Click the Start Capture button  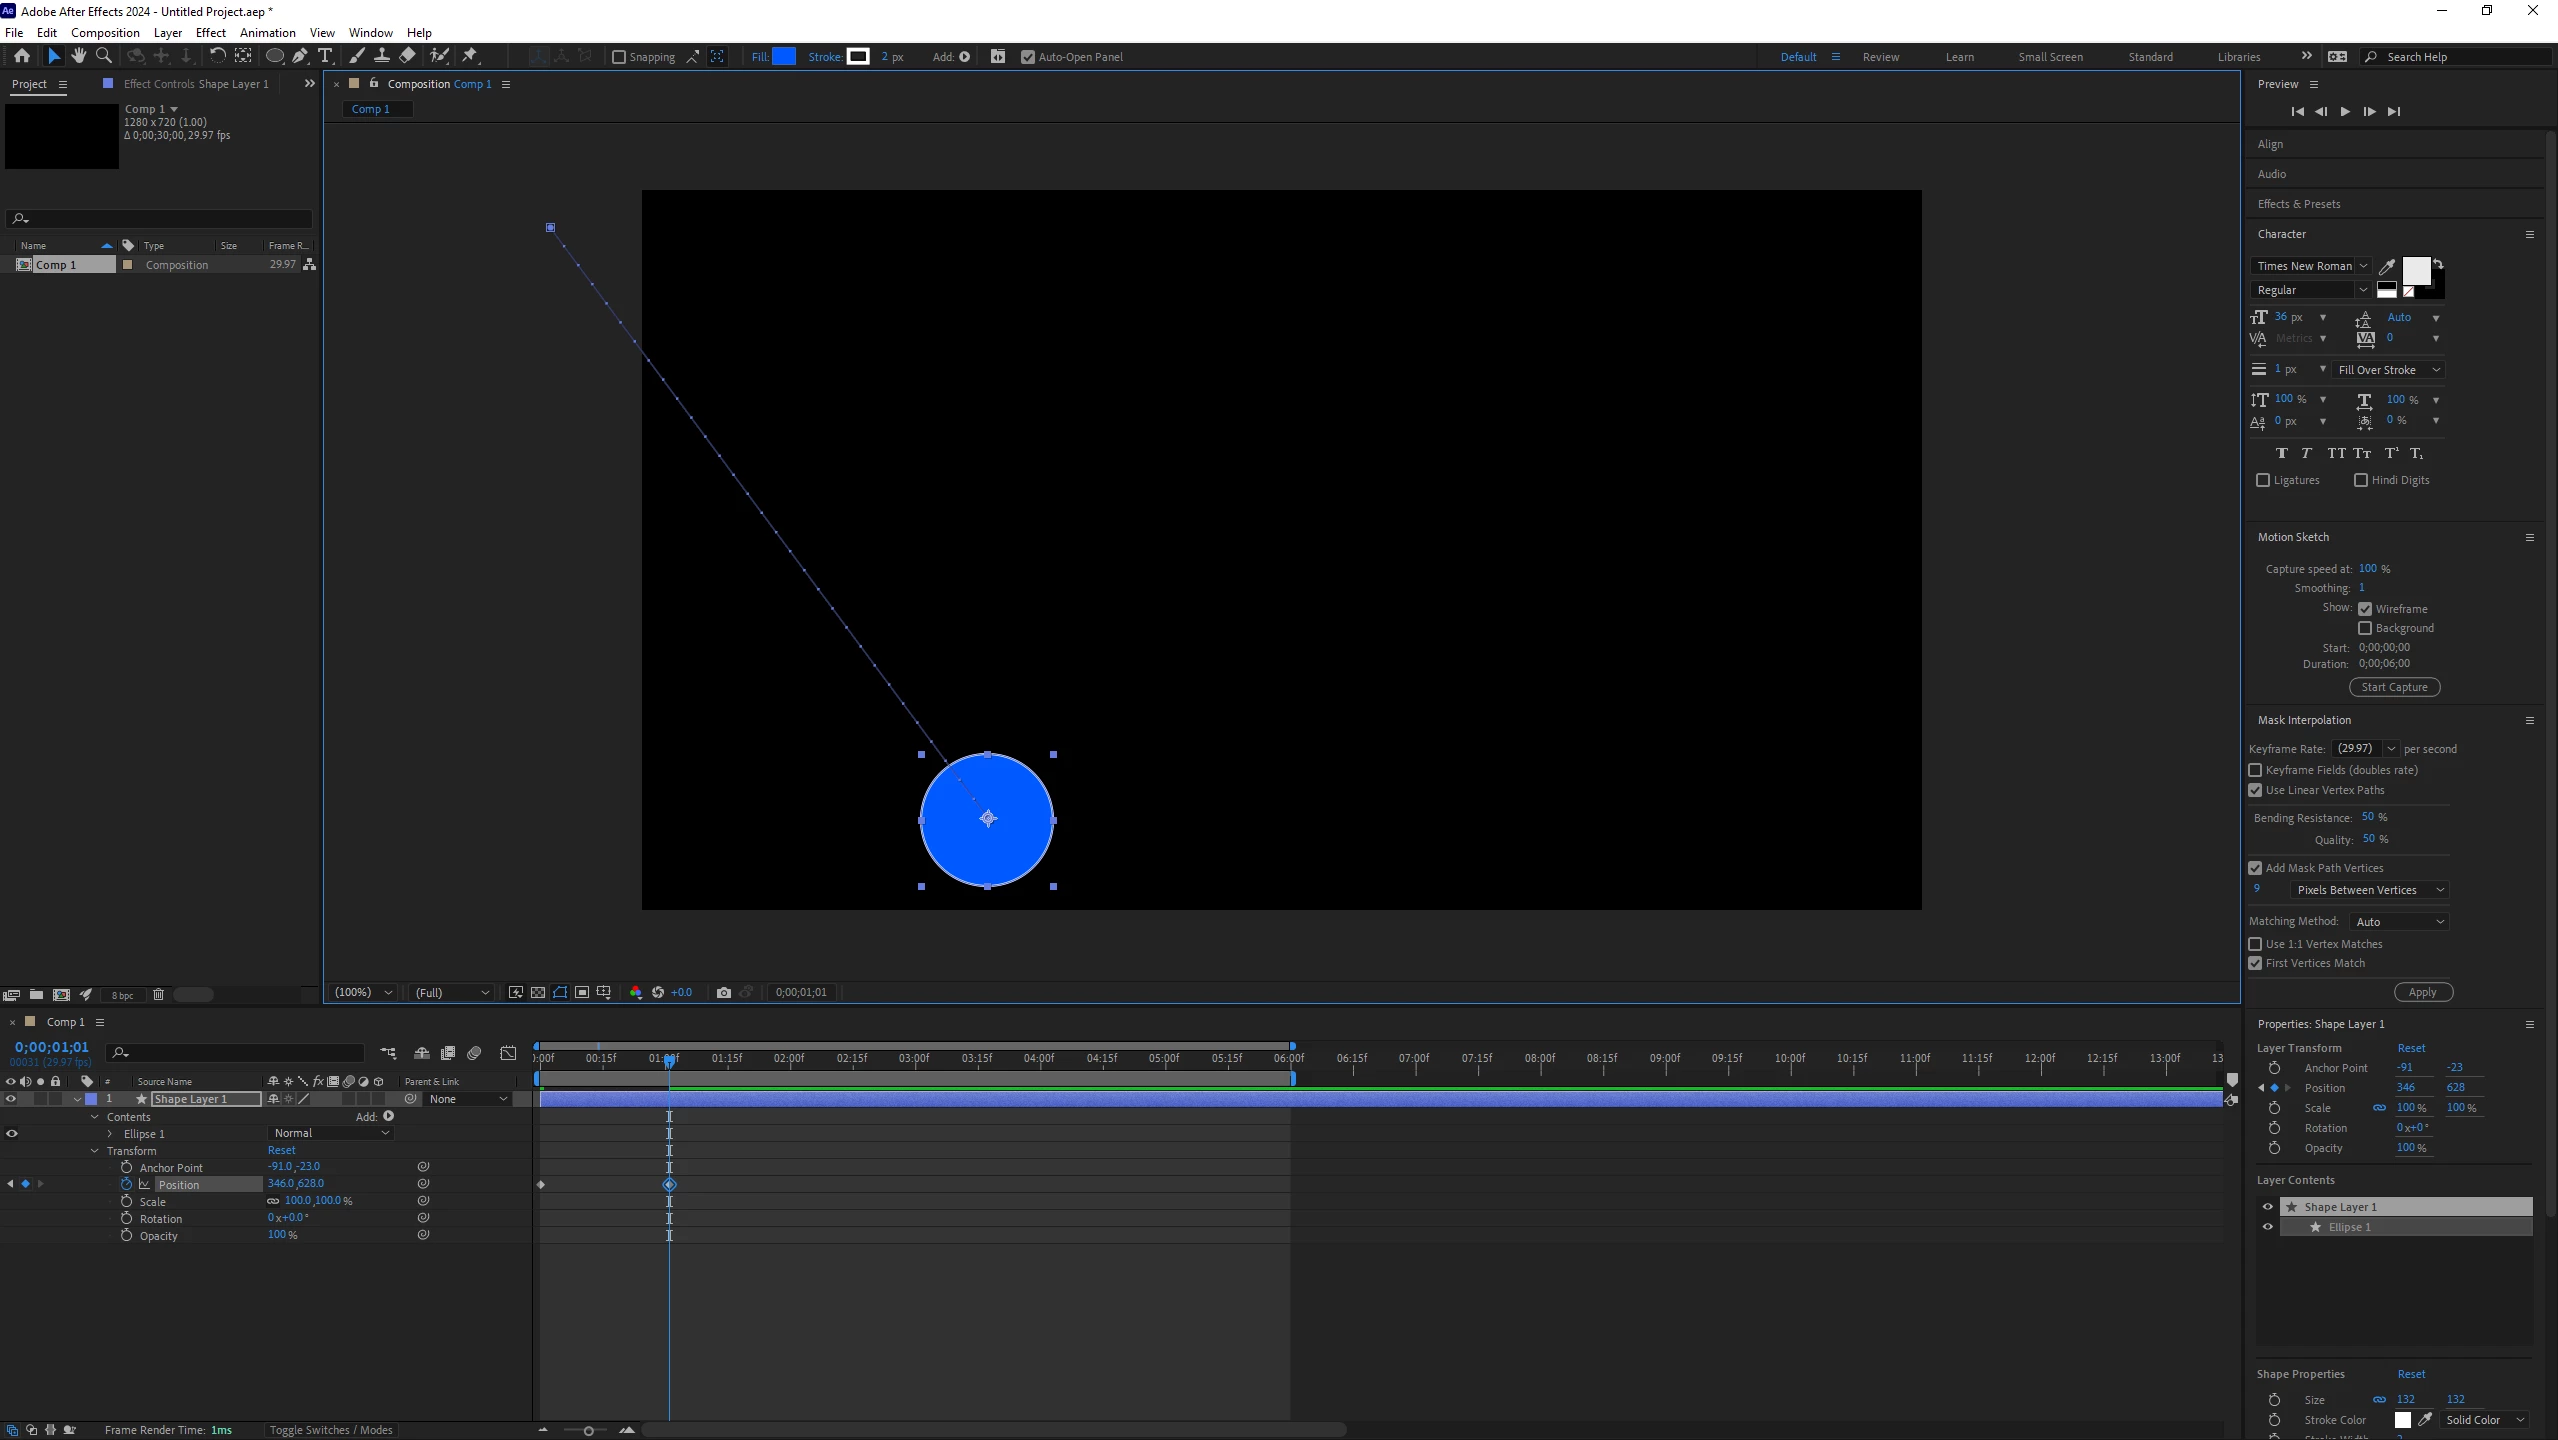[x=2393, y=687]
